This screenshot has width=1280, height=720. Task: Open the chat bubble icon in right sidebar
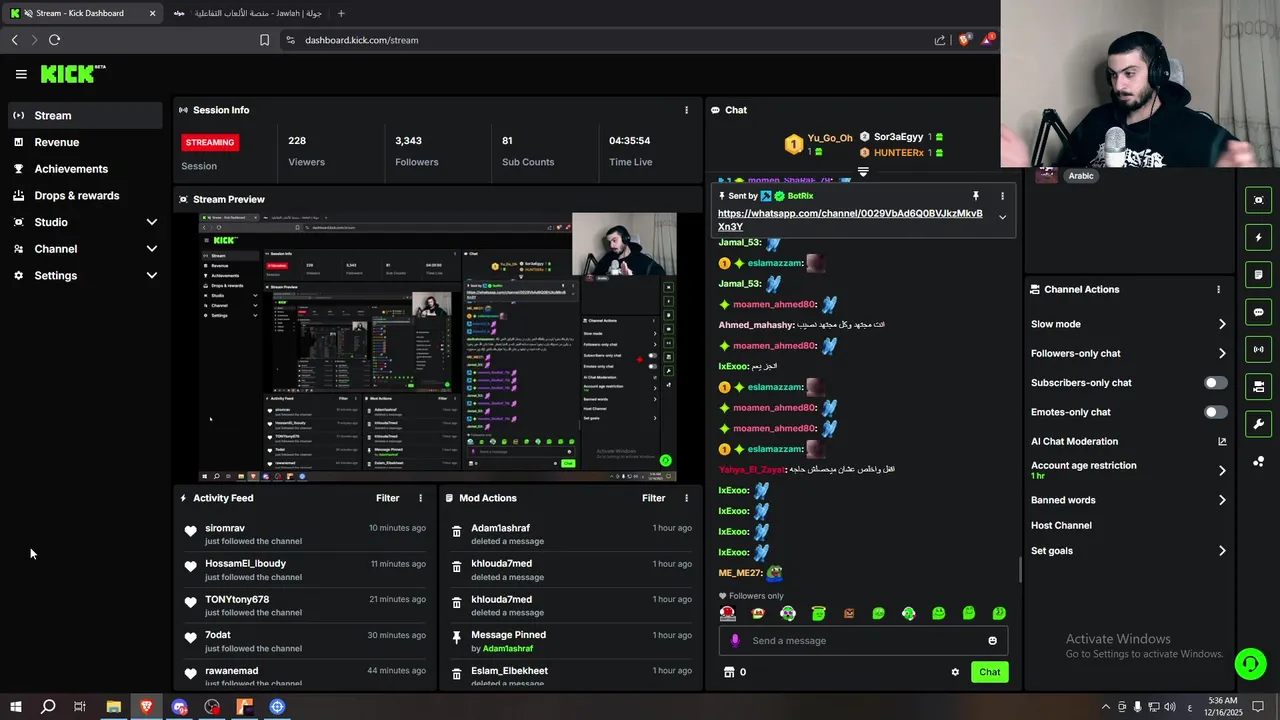click(1259, 312)
